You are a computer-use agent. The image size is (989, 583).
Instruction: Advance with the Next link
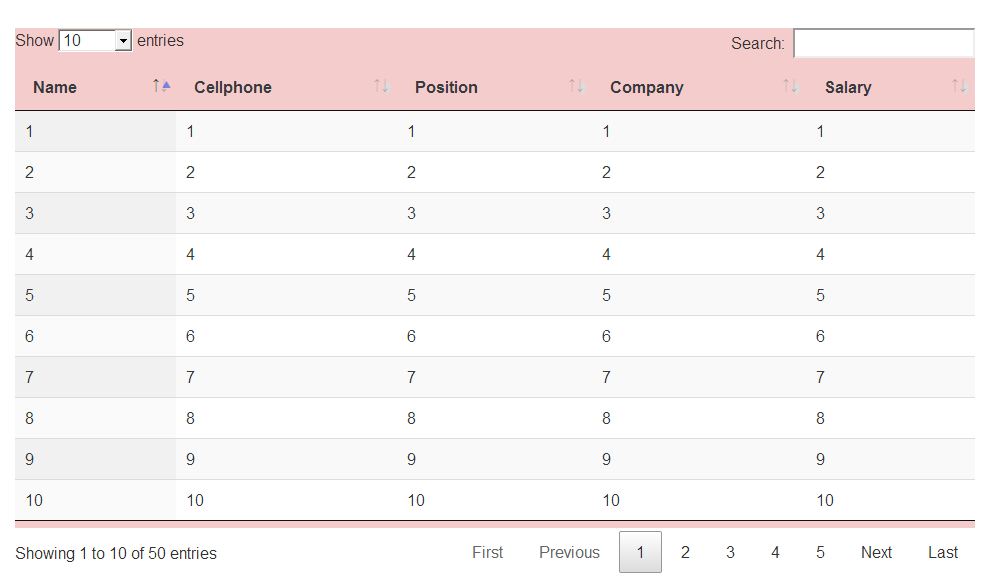tap(876, 552)
